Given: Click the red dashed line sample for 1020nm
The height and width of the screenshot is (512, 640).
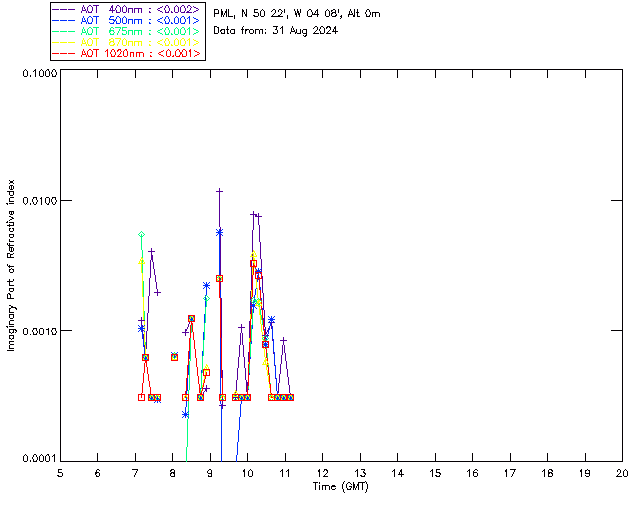Looking at the screenshot, I should (64, 53).
